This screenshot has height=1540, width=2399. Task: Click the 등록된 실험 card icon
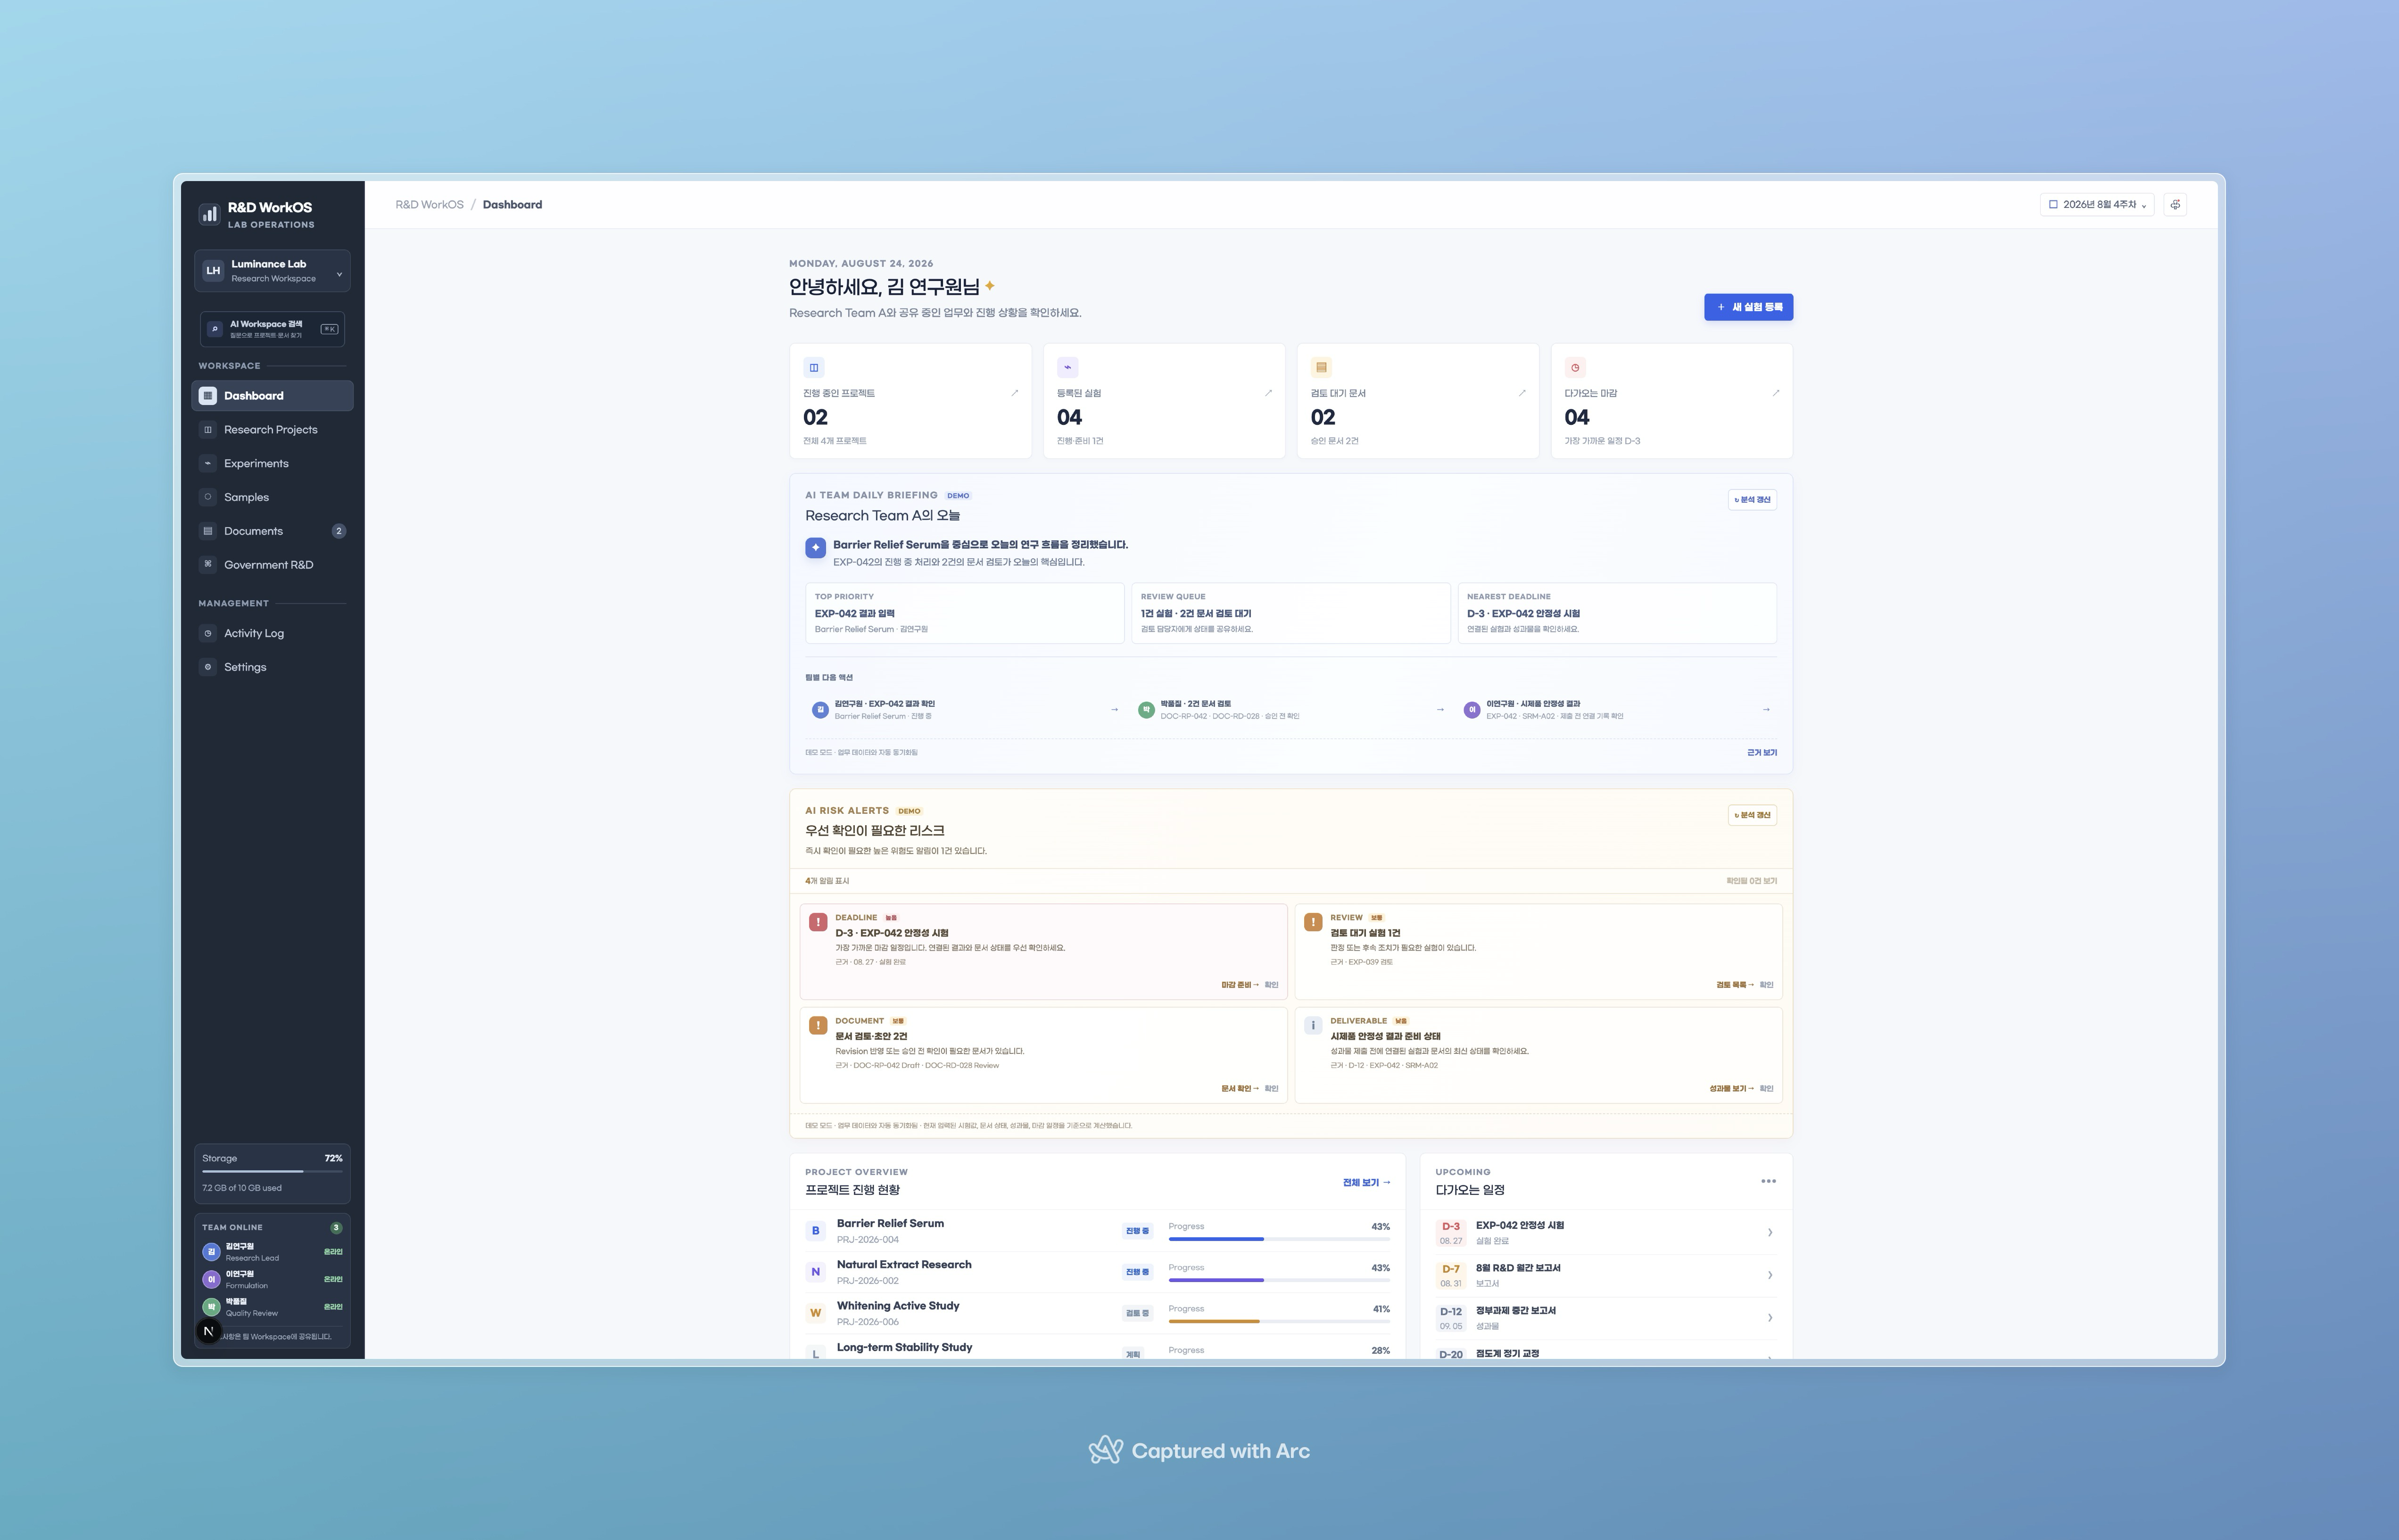point(1068,367)
